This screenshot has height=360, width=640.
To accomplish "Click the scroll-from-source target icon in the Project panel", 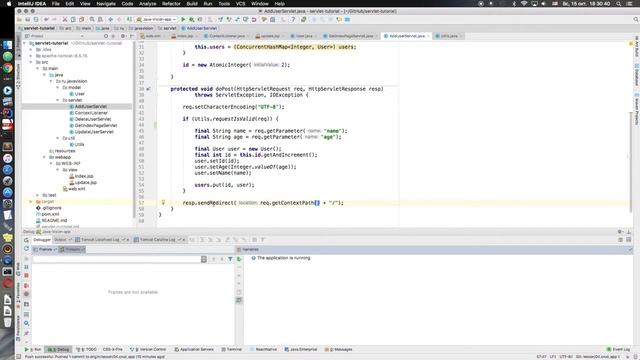I will pyautogui.click(x=106, y=36).
